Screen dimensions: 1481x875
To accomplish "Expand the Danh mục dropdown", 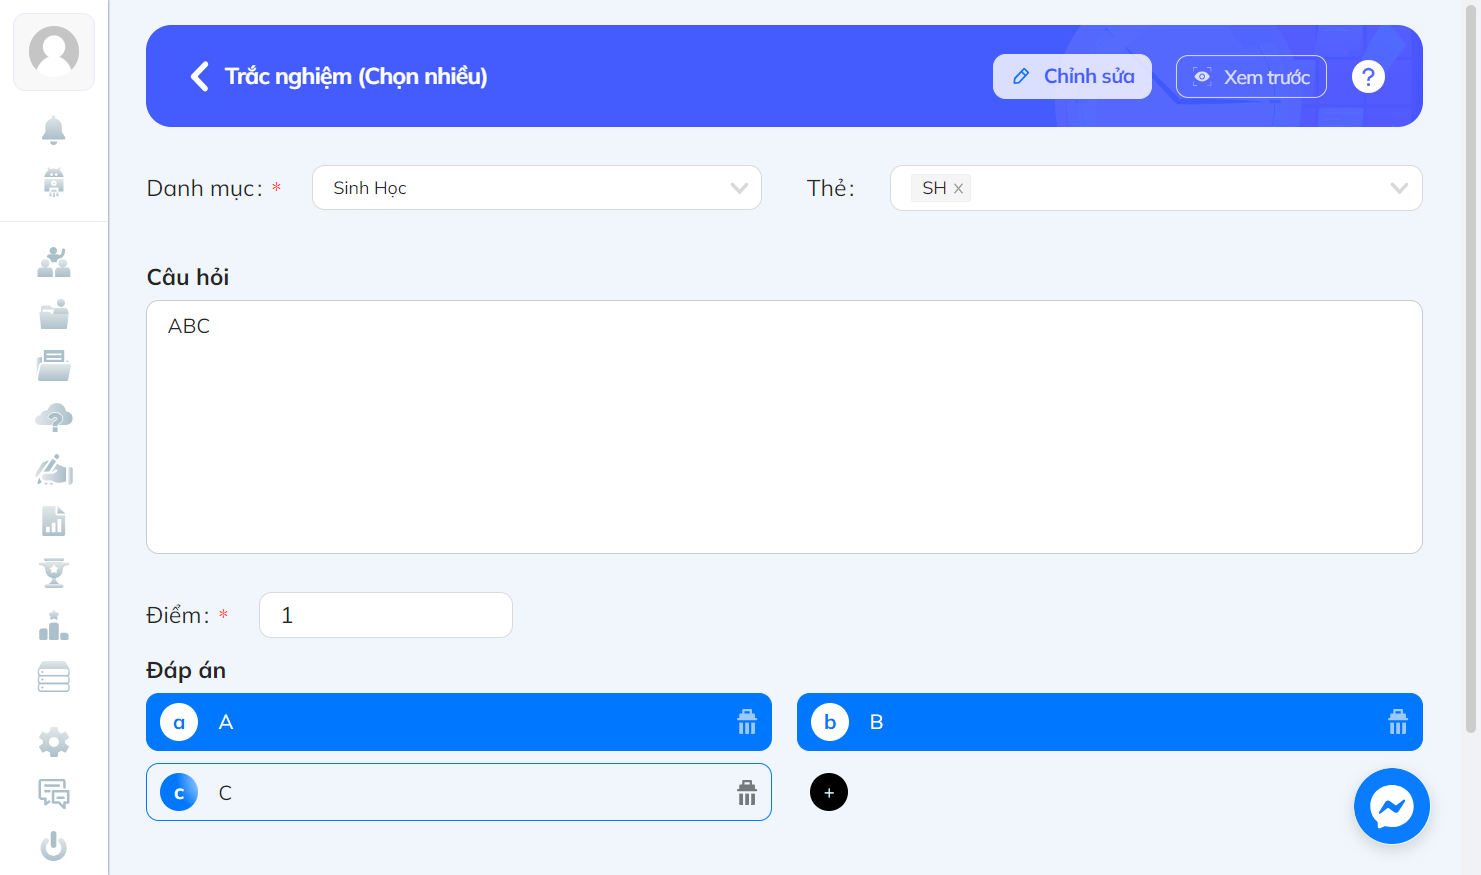I will click(537, 188).
